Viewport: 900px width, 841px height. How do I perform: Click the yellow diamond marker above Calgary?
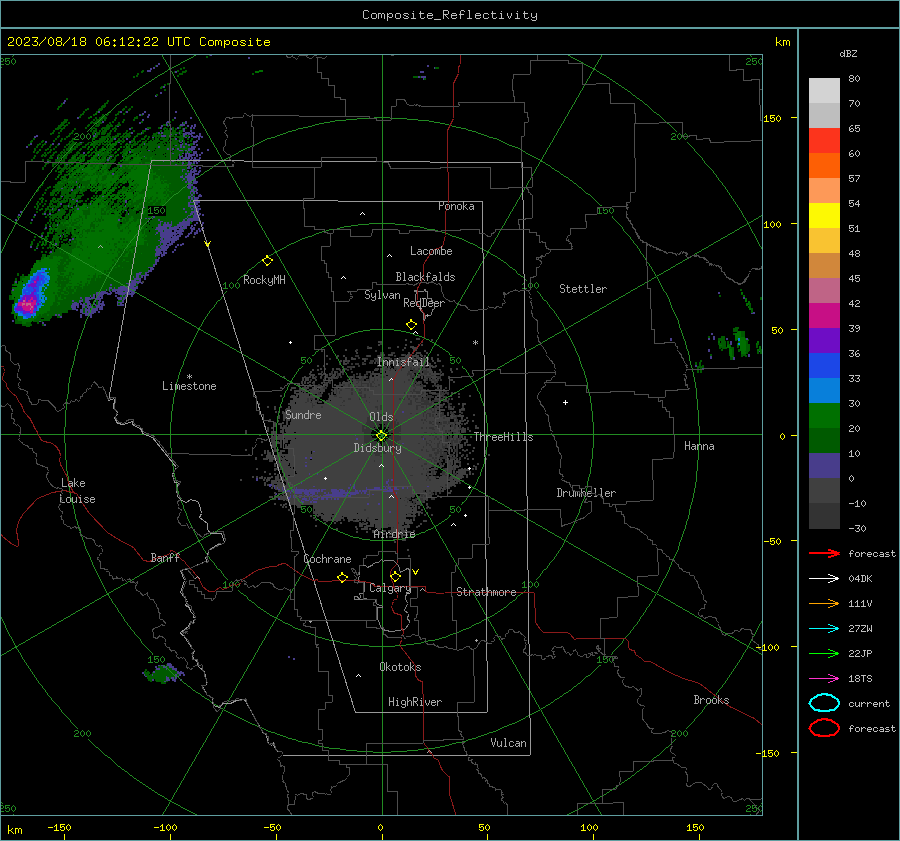click(395, 576)
